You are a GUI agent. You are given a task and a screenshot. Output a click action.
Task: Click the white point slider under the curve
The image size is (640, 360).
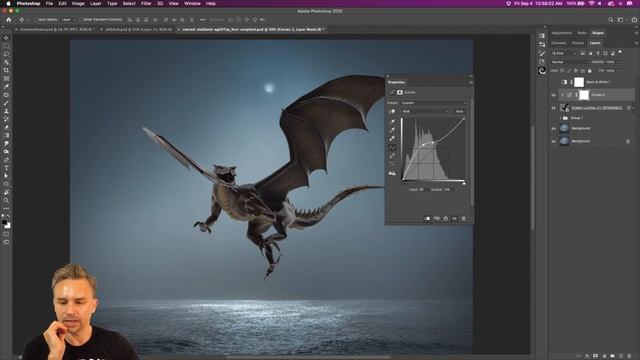pyautogui.click(x=464, y=183)
